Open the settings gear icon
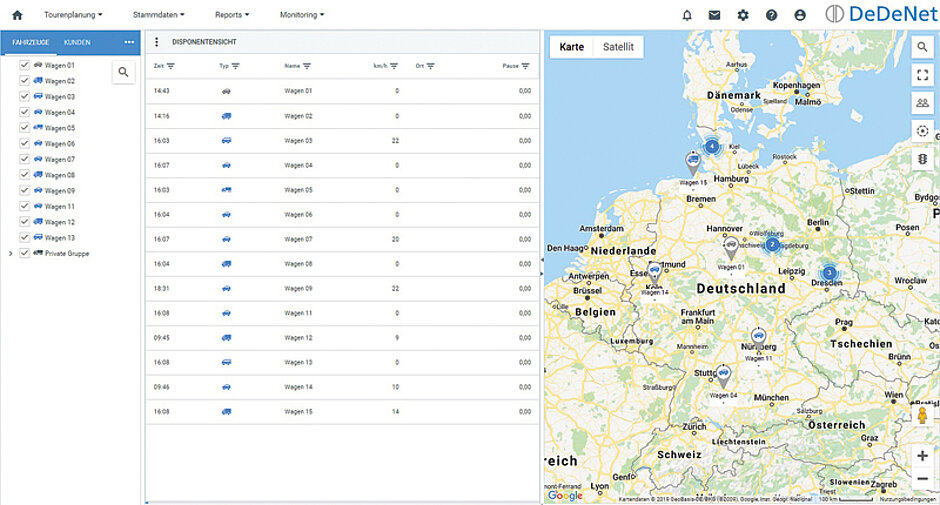This screenshot has height=505, width=940. point(743,15)
